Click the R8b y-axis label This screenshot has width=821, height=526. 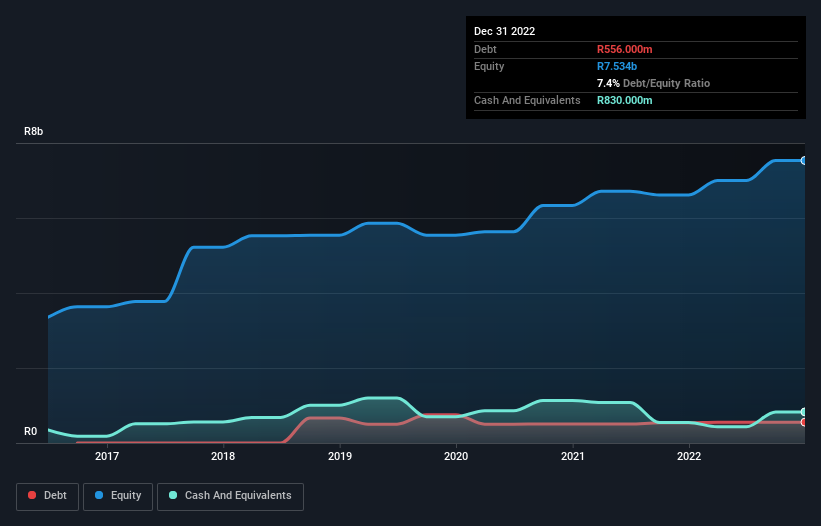click(x=34, y=131)
